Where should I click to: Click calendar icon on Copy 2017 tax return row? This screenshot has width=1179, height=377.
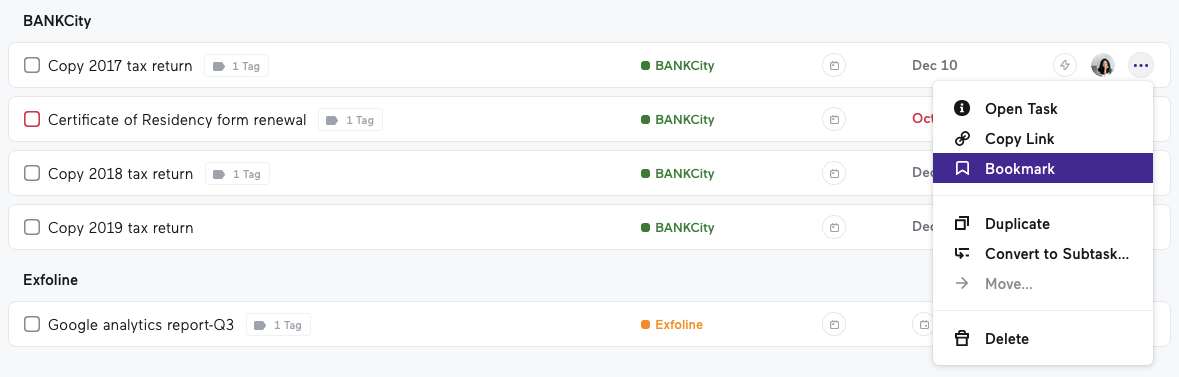834,65
